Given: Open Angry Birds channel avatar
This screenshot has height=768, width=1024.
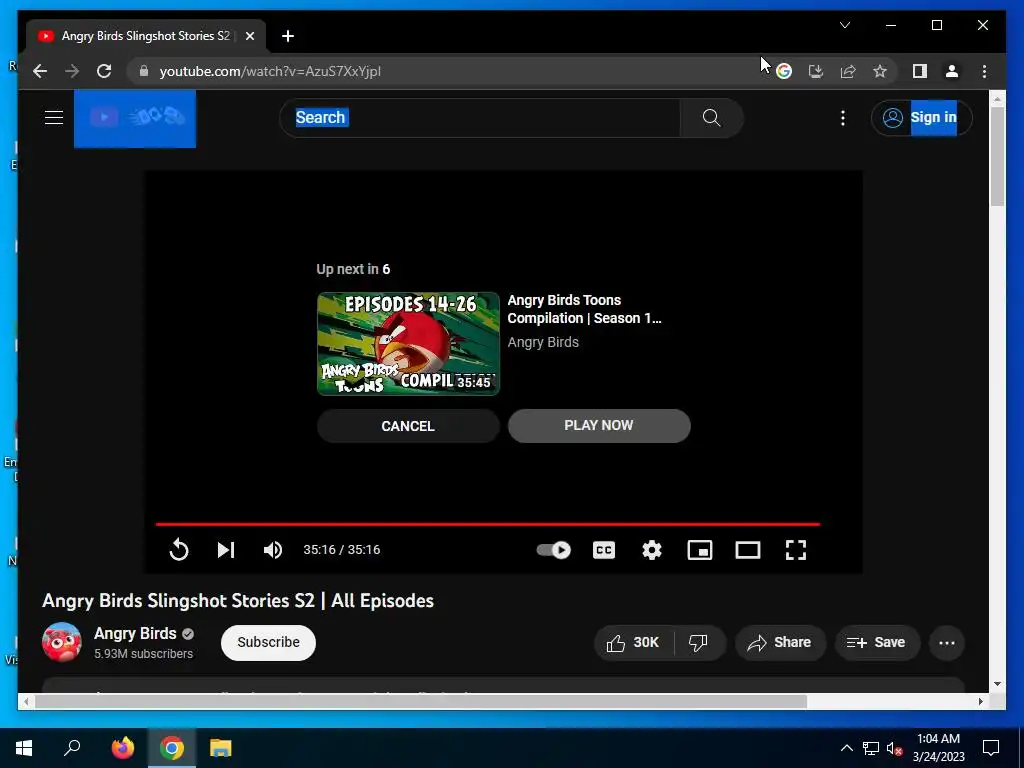Looking at the screenshot, I should [61, 642].
